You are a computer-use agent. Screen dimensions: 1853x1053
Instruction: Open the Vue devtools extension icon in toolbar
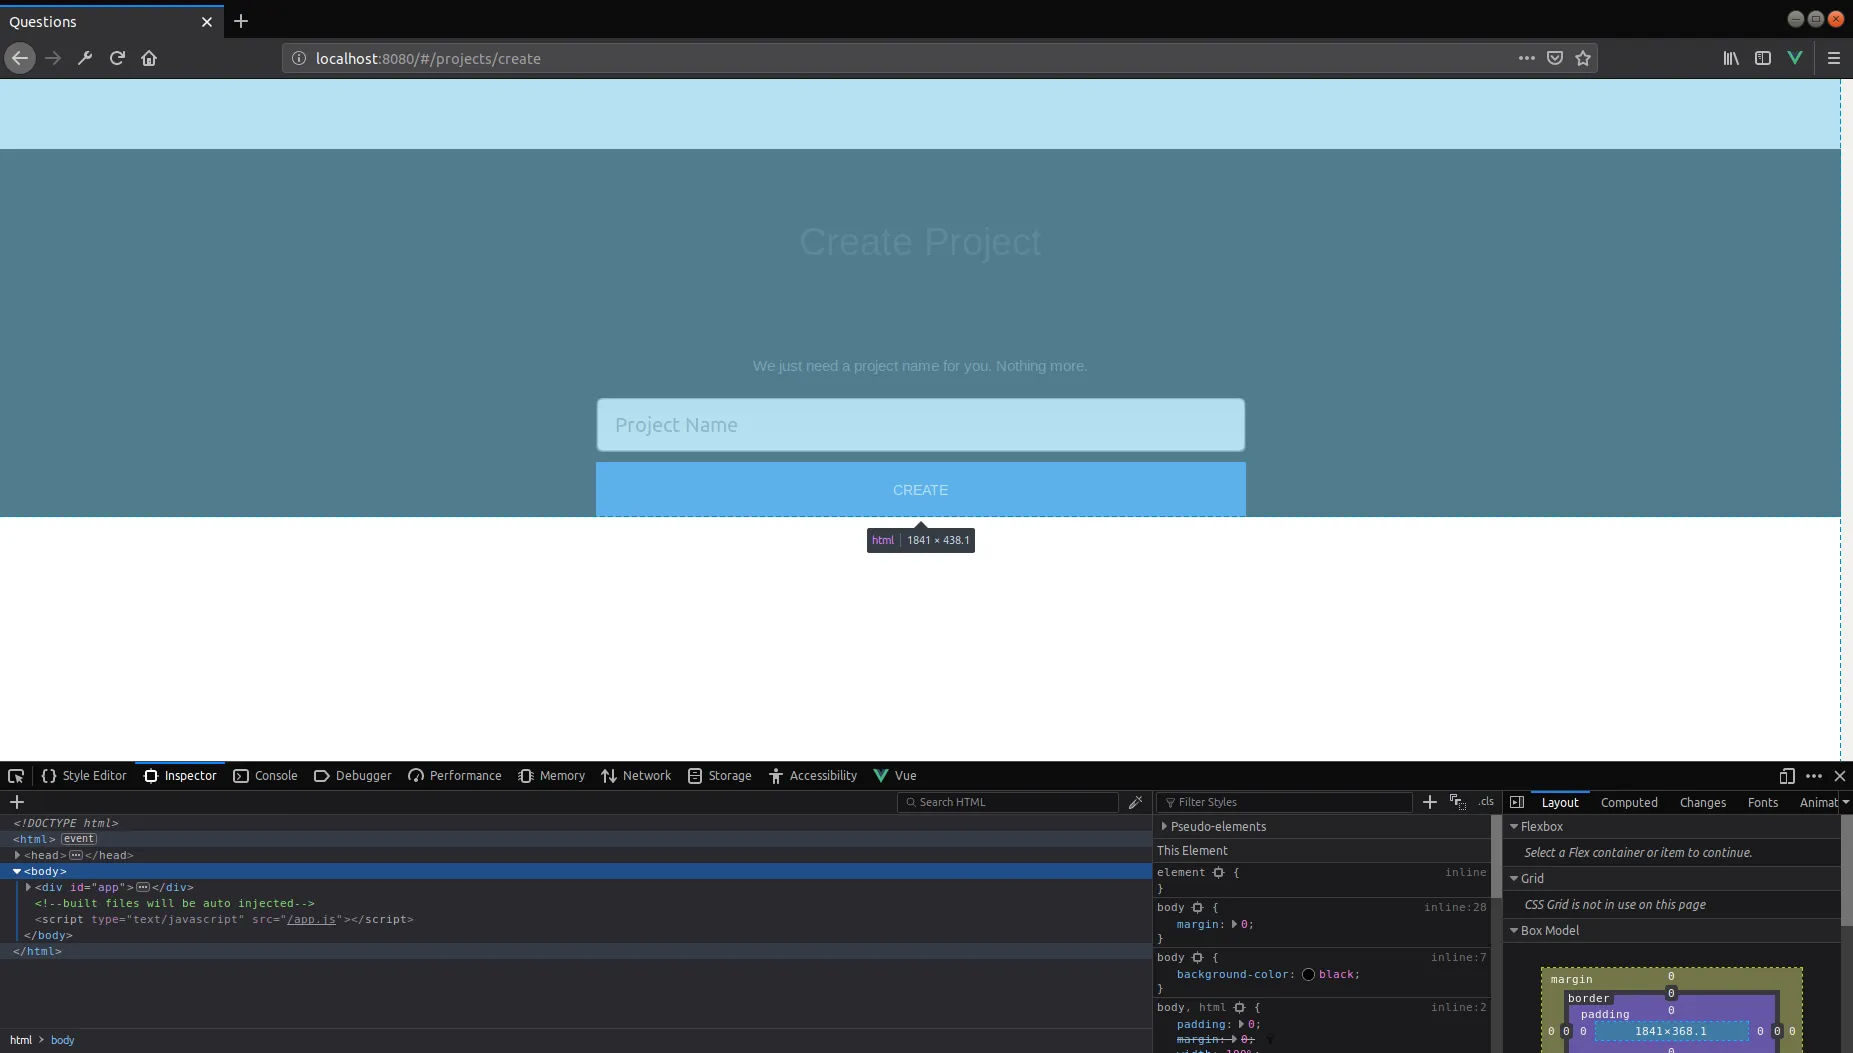pyautogui.click(x=1795, y=58)
